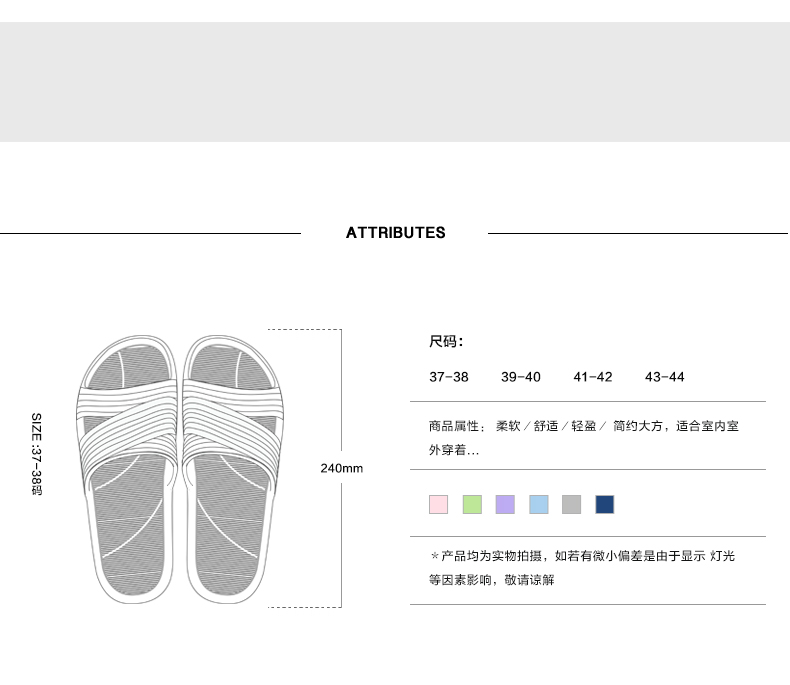Choose the navy blue color swatch

604,504
